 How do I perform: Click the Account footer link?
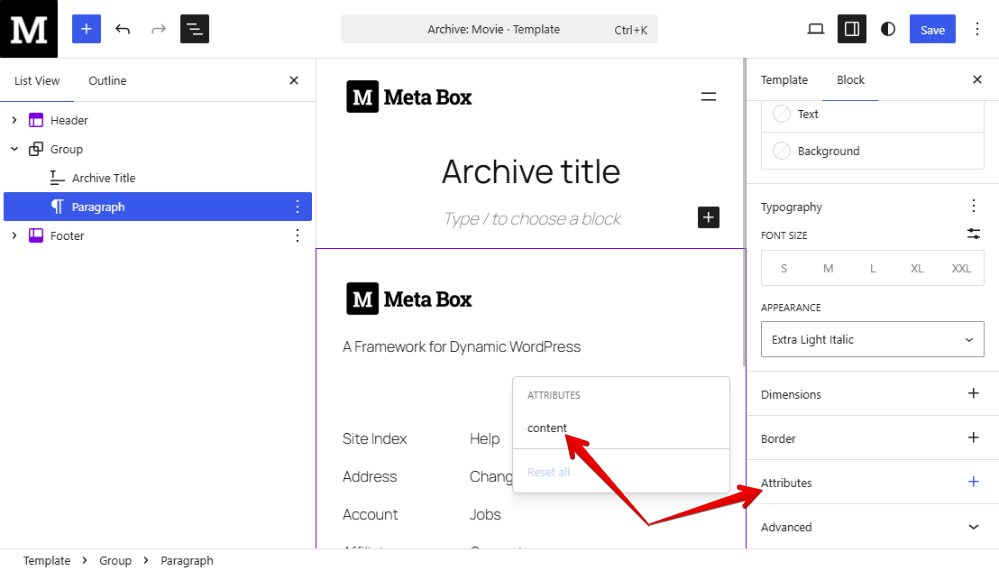(370, 514)
